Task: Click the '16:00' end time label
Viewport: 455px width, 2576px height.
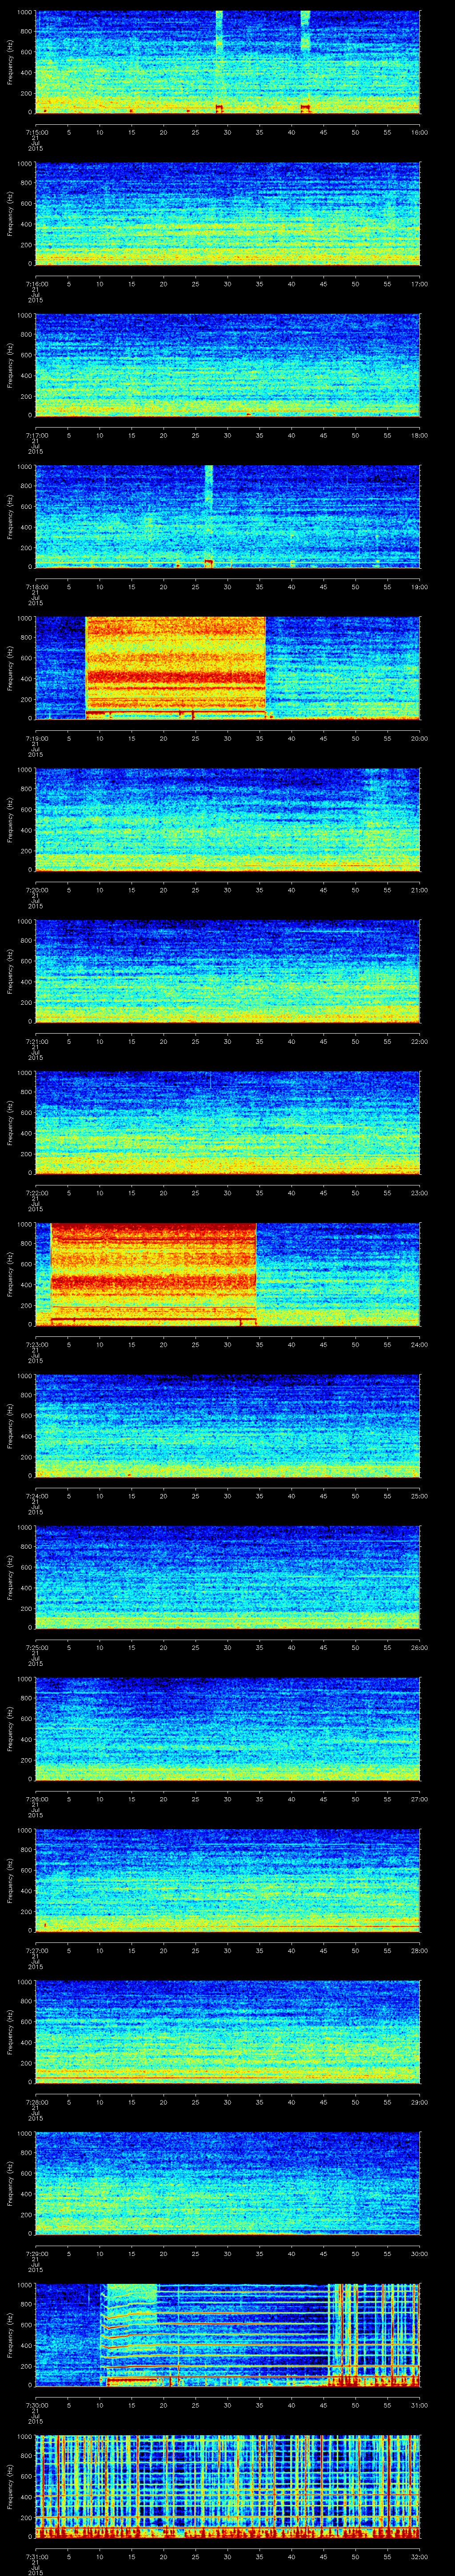Action: tap(419, 131)
